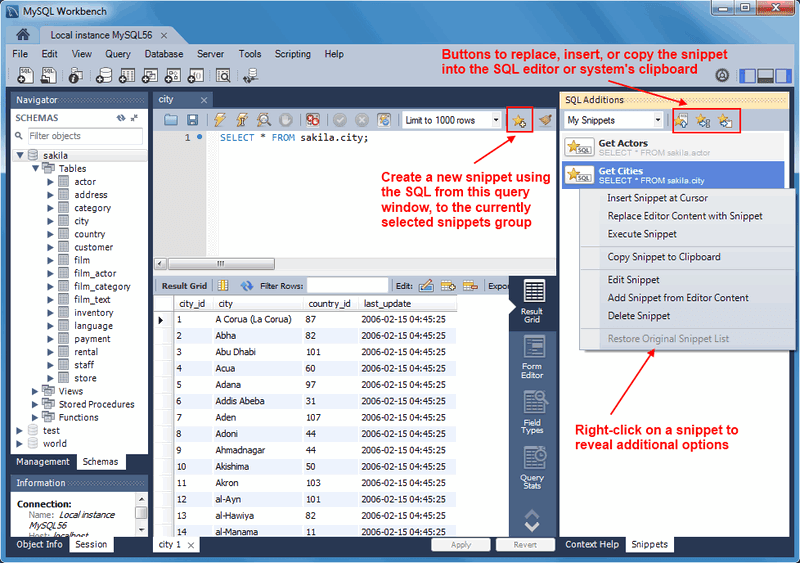Save query as snippet star icon
Screen dimensions: 800x563
click(519, 120)
